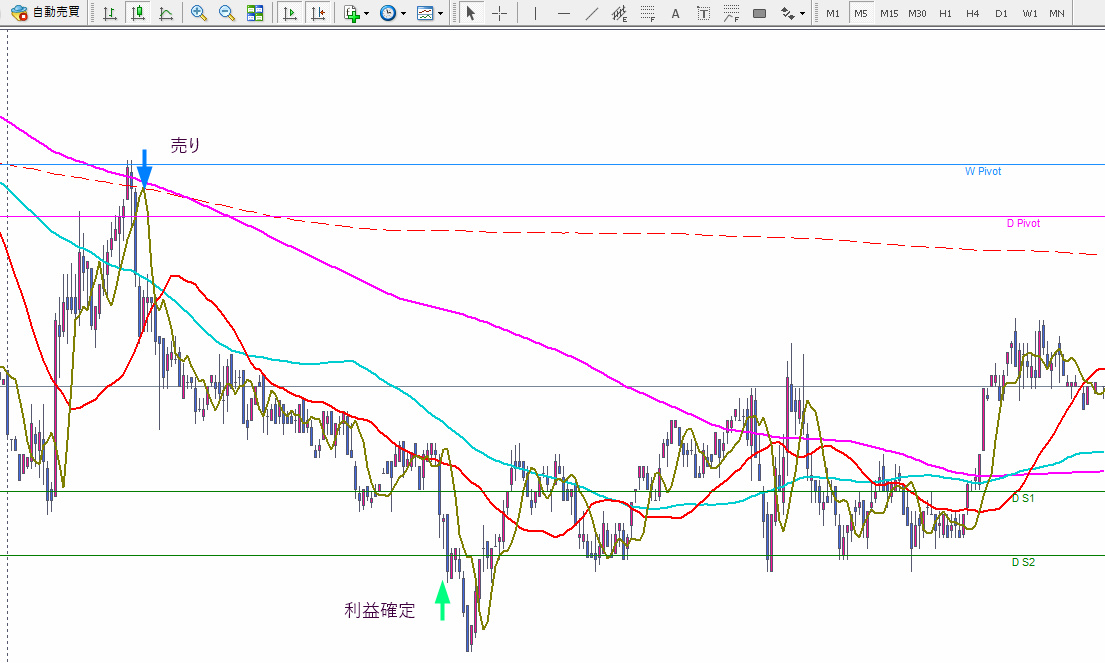The width and height of the screenshot is (1105, 663).
Task: Select the text label tool
Action: 703,13
